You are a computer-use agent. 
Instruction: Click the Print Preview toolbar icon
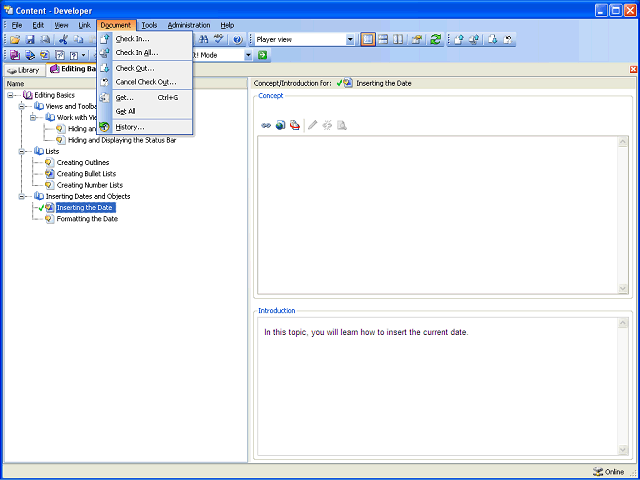pos(45,40)
